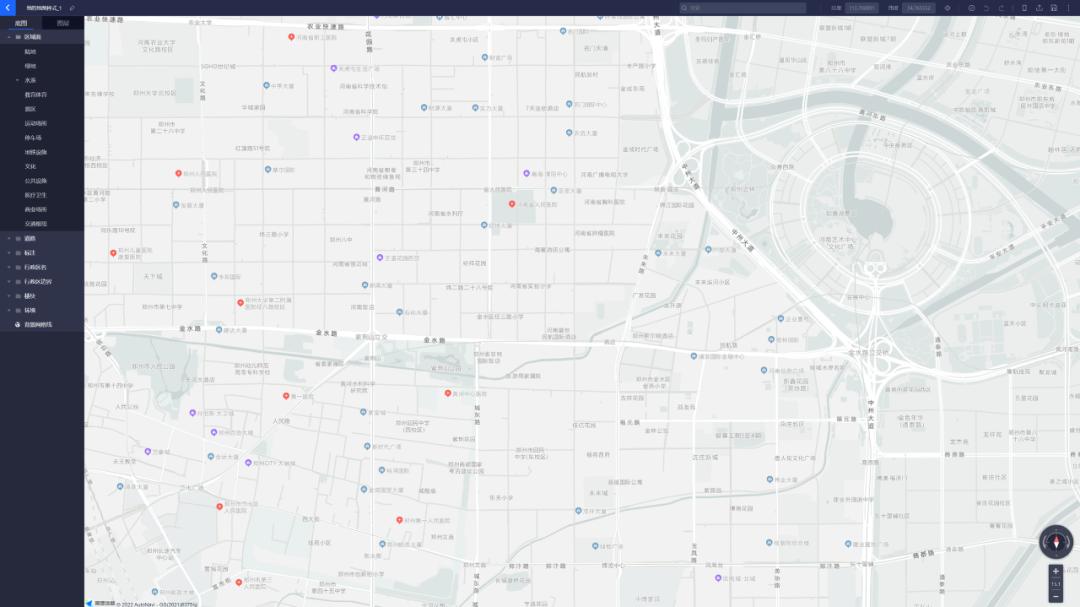Collapse the 区域面 layer group
Image resolution: width=1080 pixels, height=607 pixels.
point(9,37)
